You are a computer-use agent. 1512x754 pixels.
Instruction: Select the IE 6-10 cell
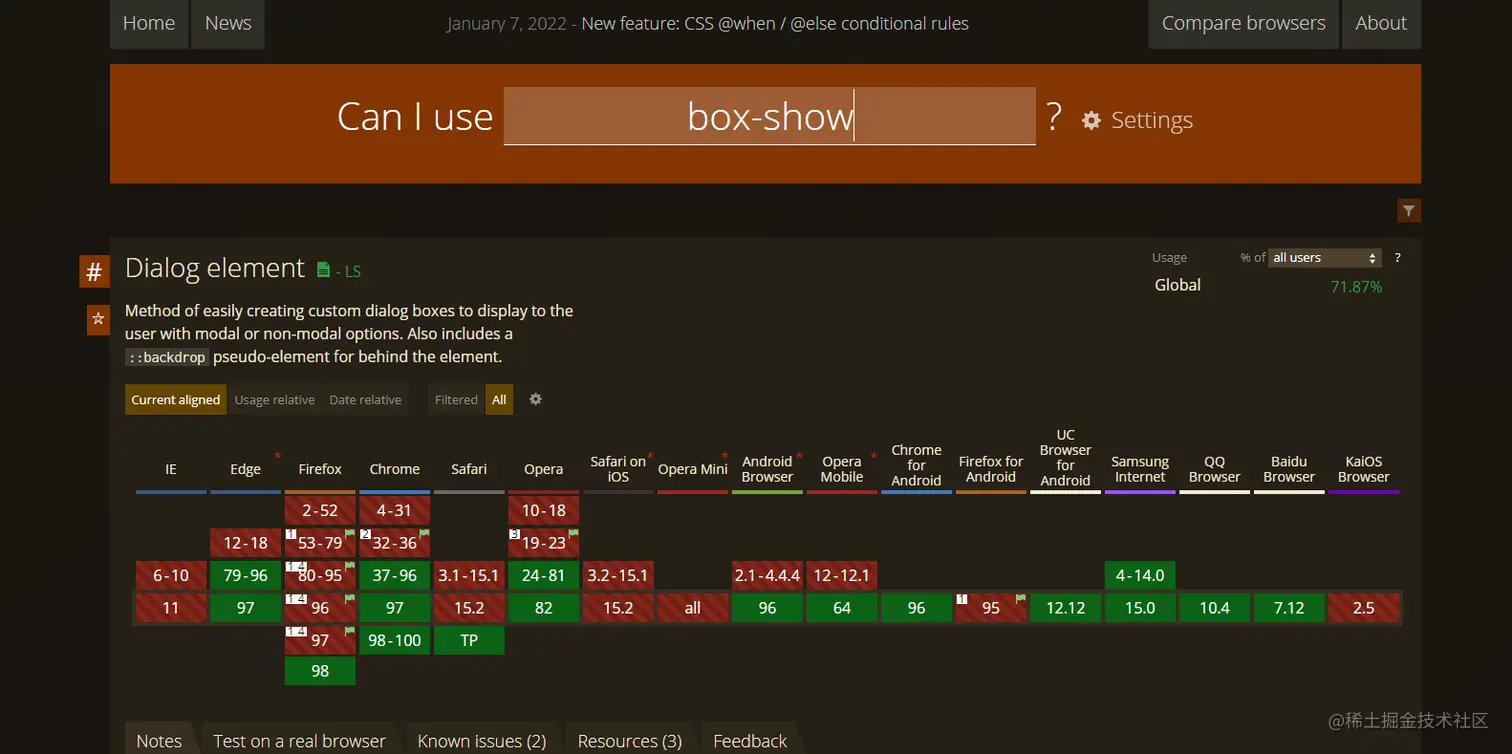(x=171, y=575)
